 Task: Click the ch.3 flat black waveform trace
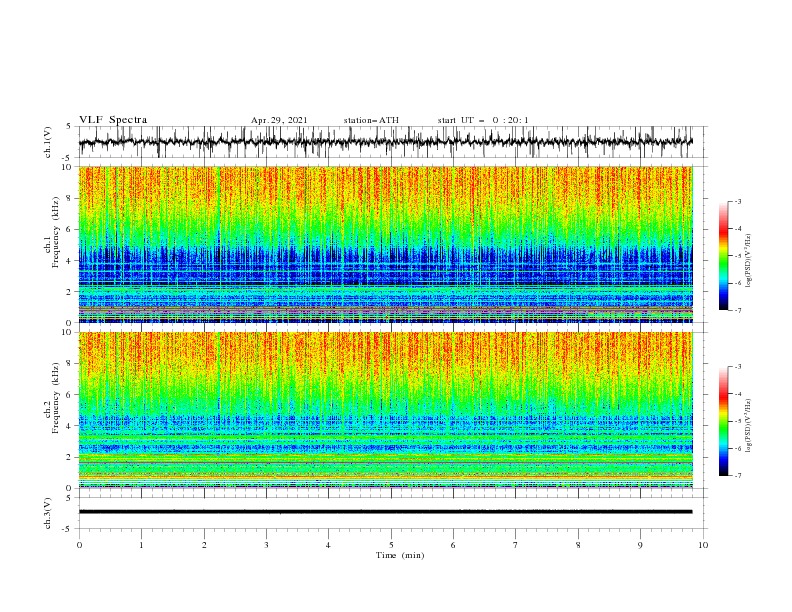pyautogui.click(x=385, y=512)
